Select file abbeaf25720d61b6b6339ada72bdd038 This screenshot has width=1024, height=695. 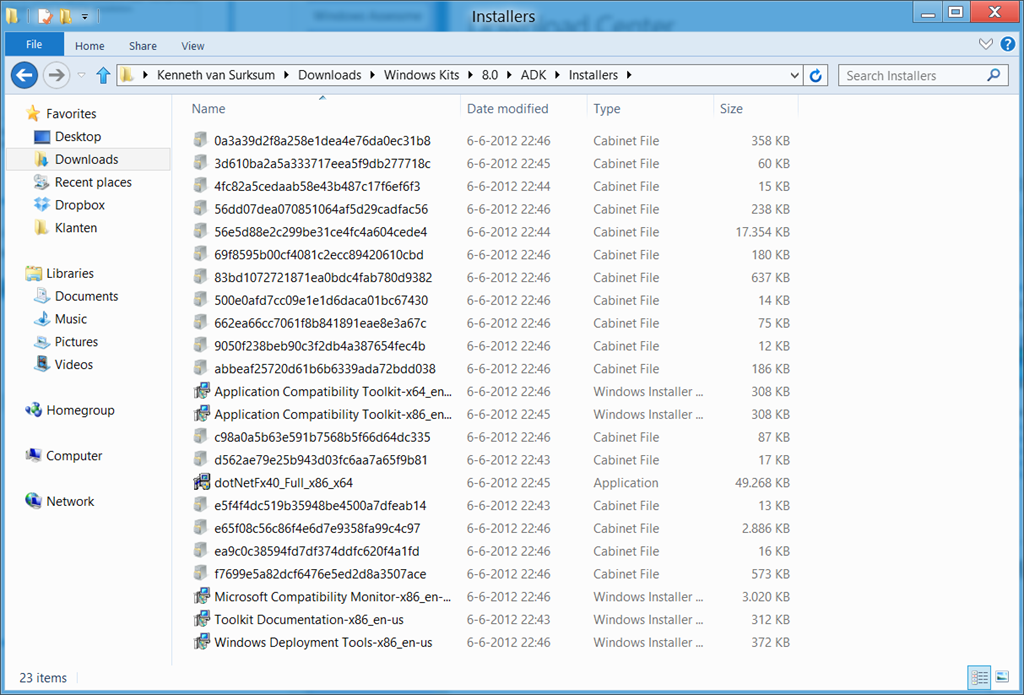(325, 369)
